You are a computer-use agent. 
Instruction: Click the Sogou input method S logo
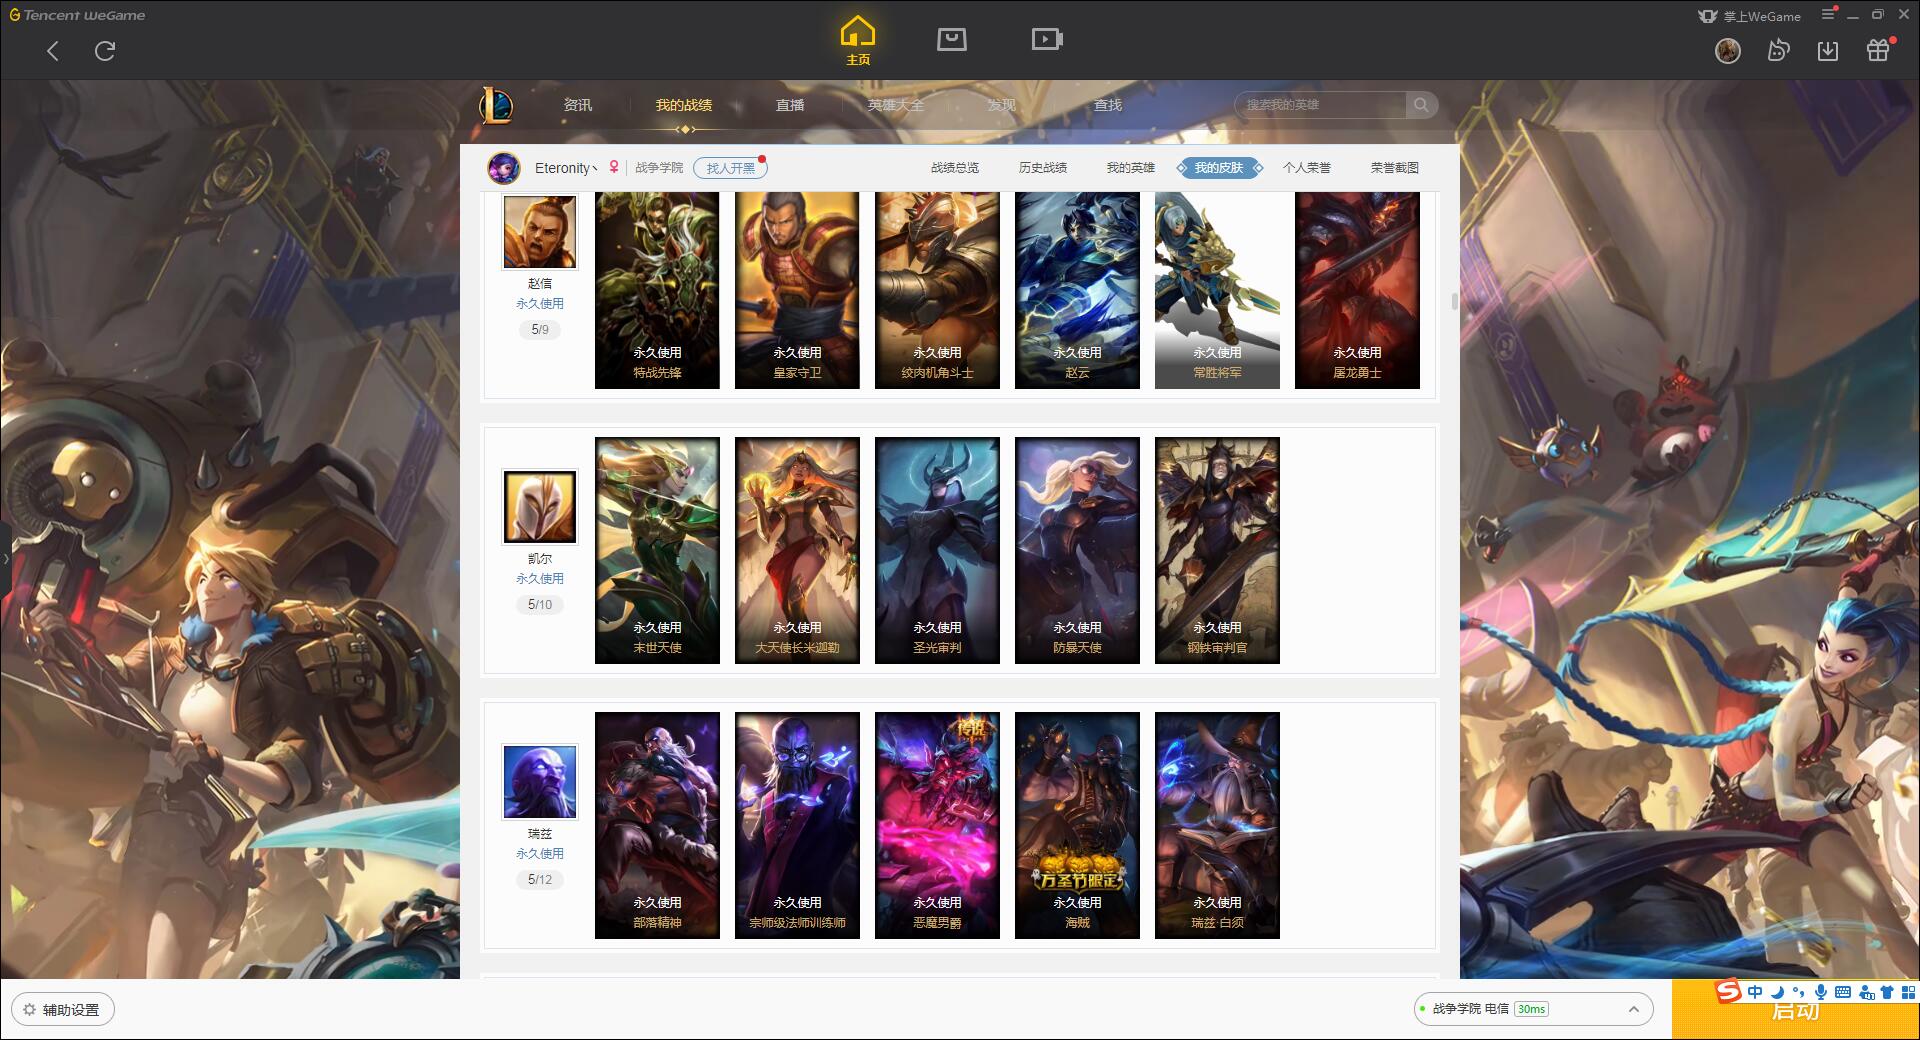point(1728,991)
